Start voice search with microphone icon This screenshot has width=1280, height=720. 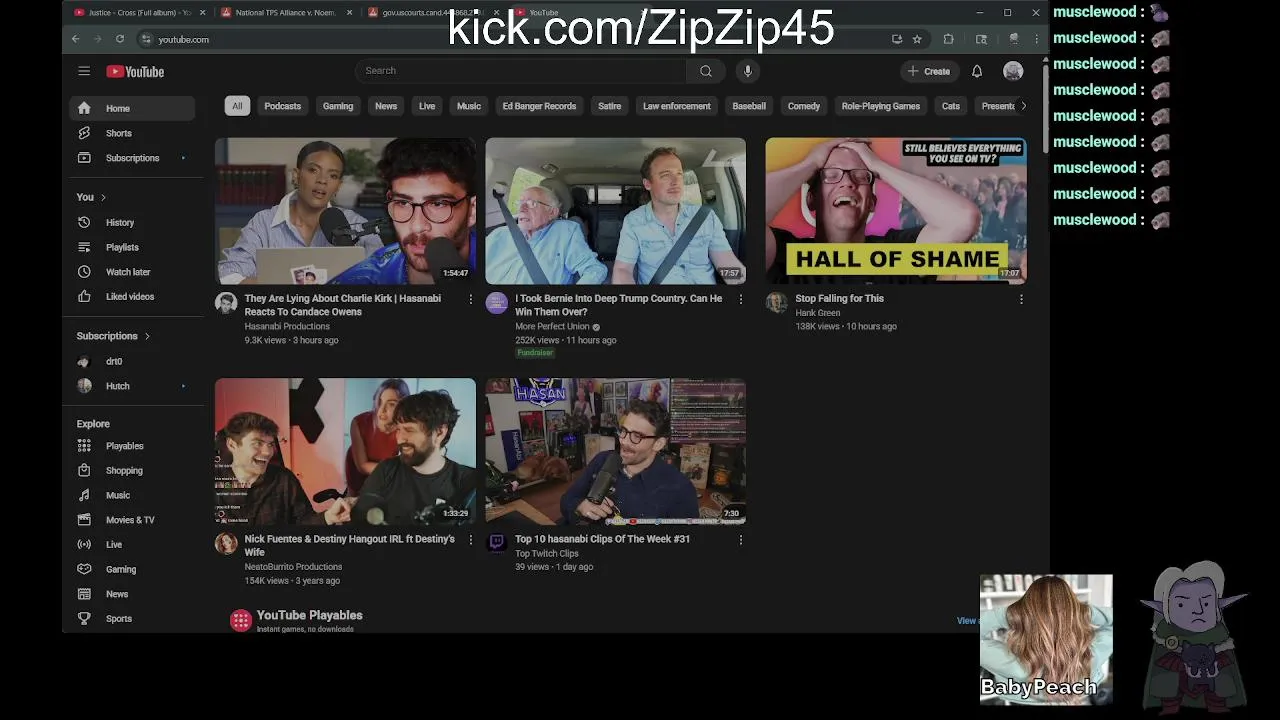747,71
